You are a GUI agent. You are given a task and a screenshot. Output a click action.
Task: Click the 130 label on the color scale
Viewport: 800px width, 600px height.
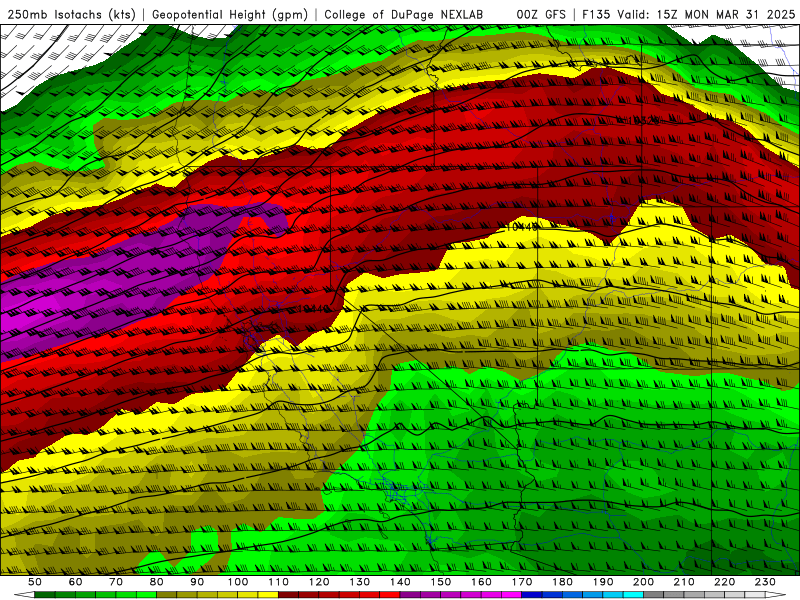click(x=360, y=582)
